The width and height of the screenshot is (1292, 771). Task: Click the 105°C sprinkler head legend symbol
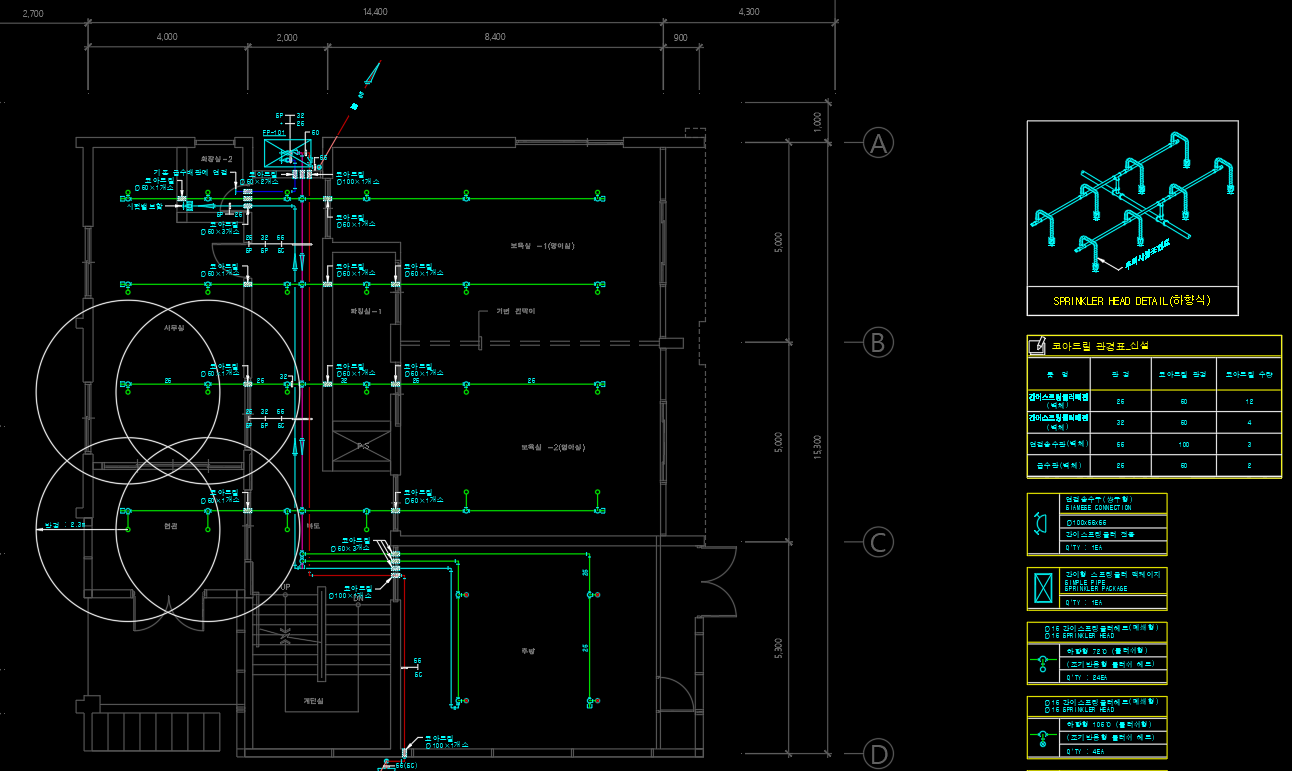tap(1042, 735)
